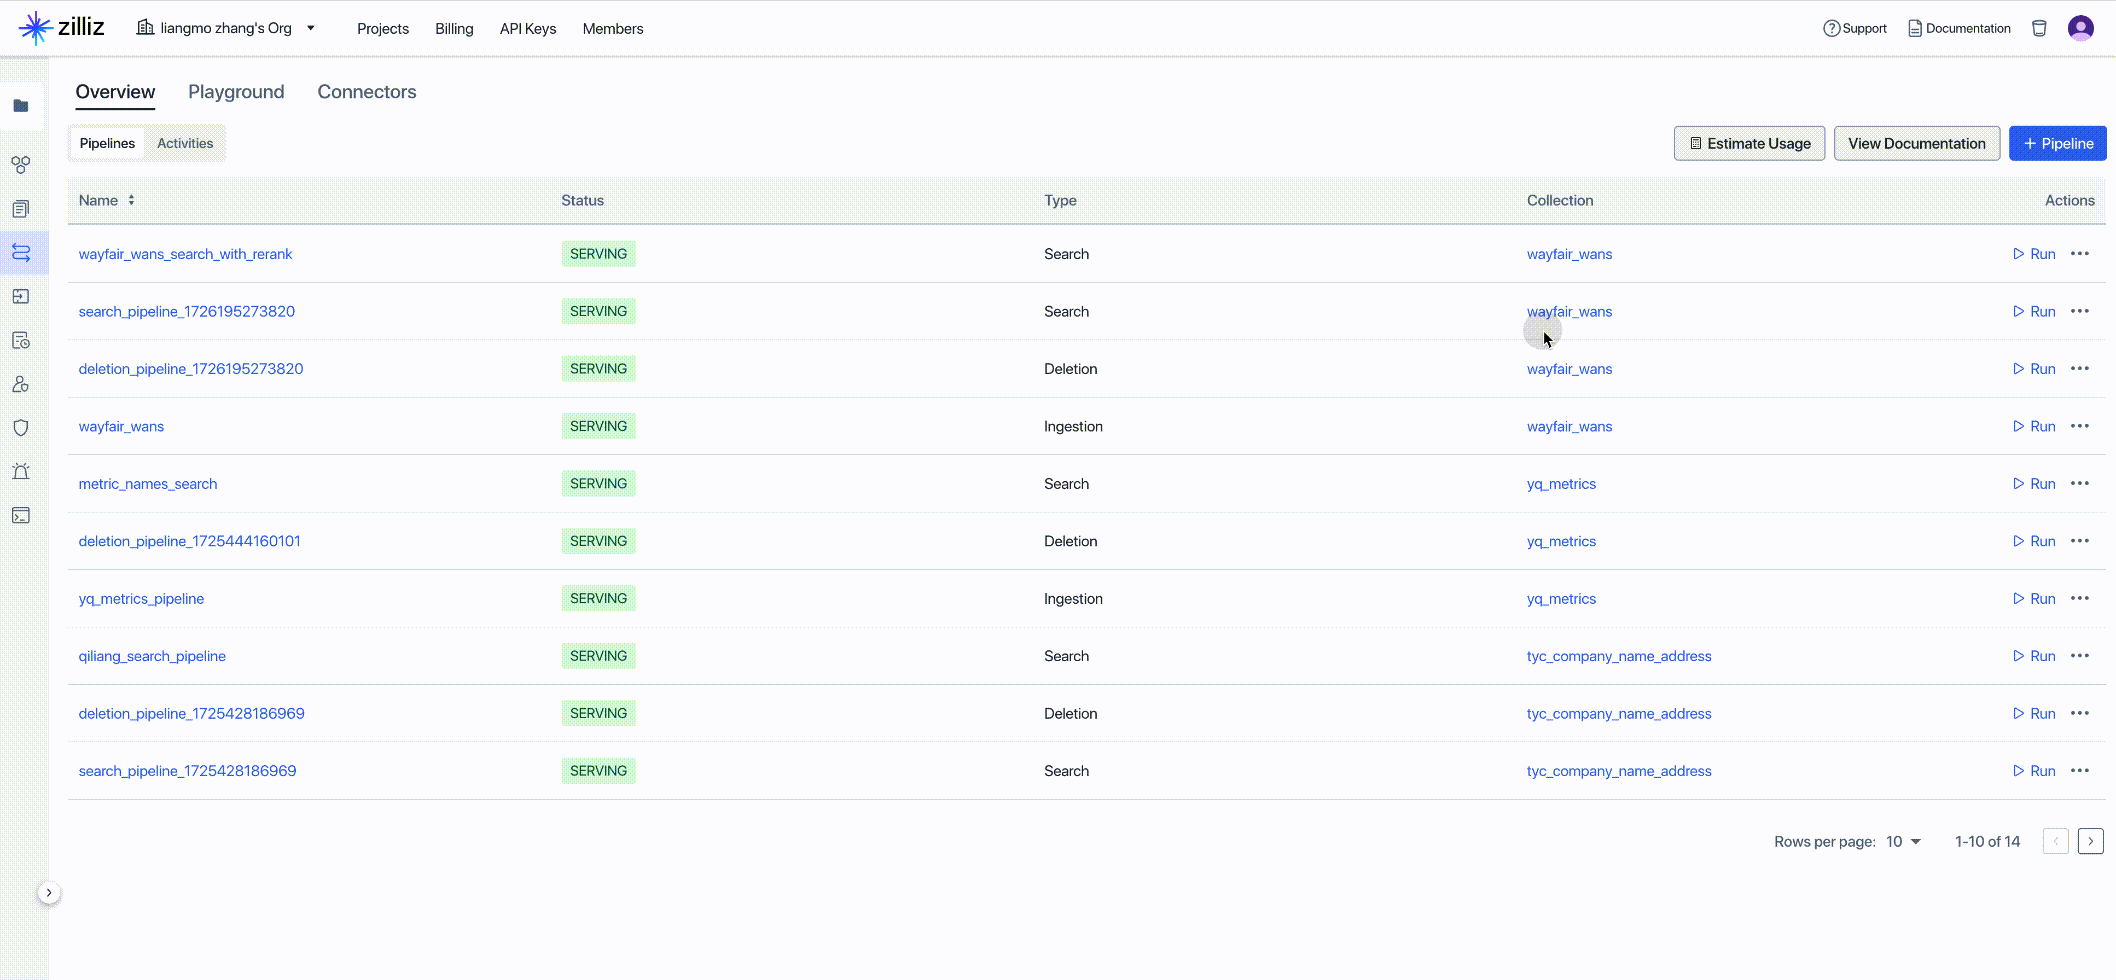
Task: Expand the collapsed left sidebar
Action: (x=49, y=893)
